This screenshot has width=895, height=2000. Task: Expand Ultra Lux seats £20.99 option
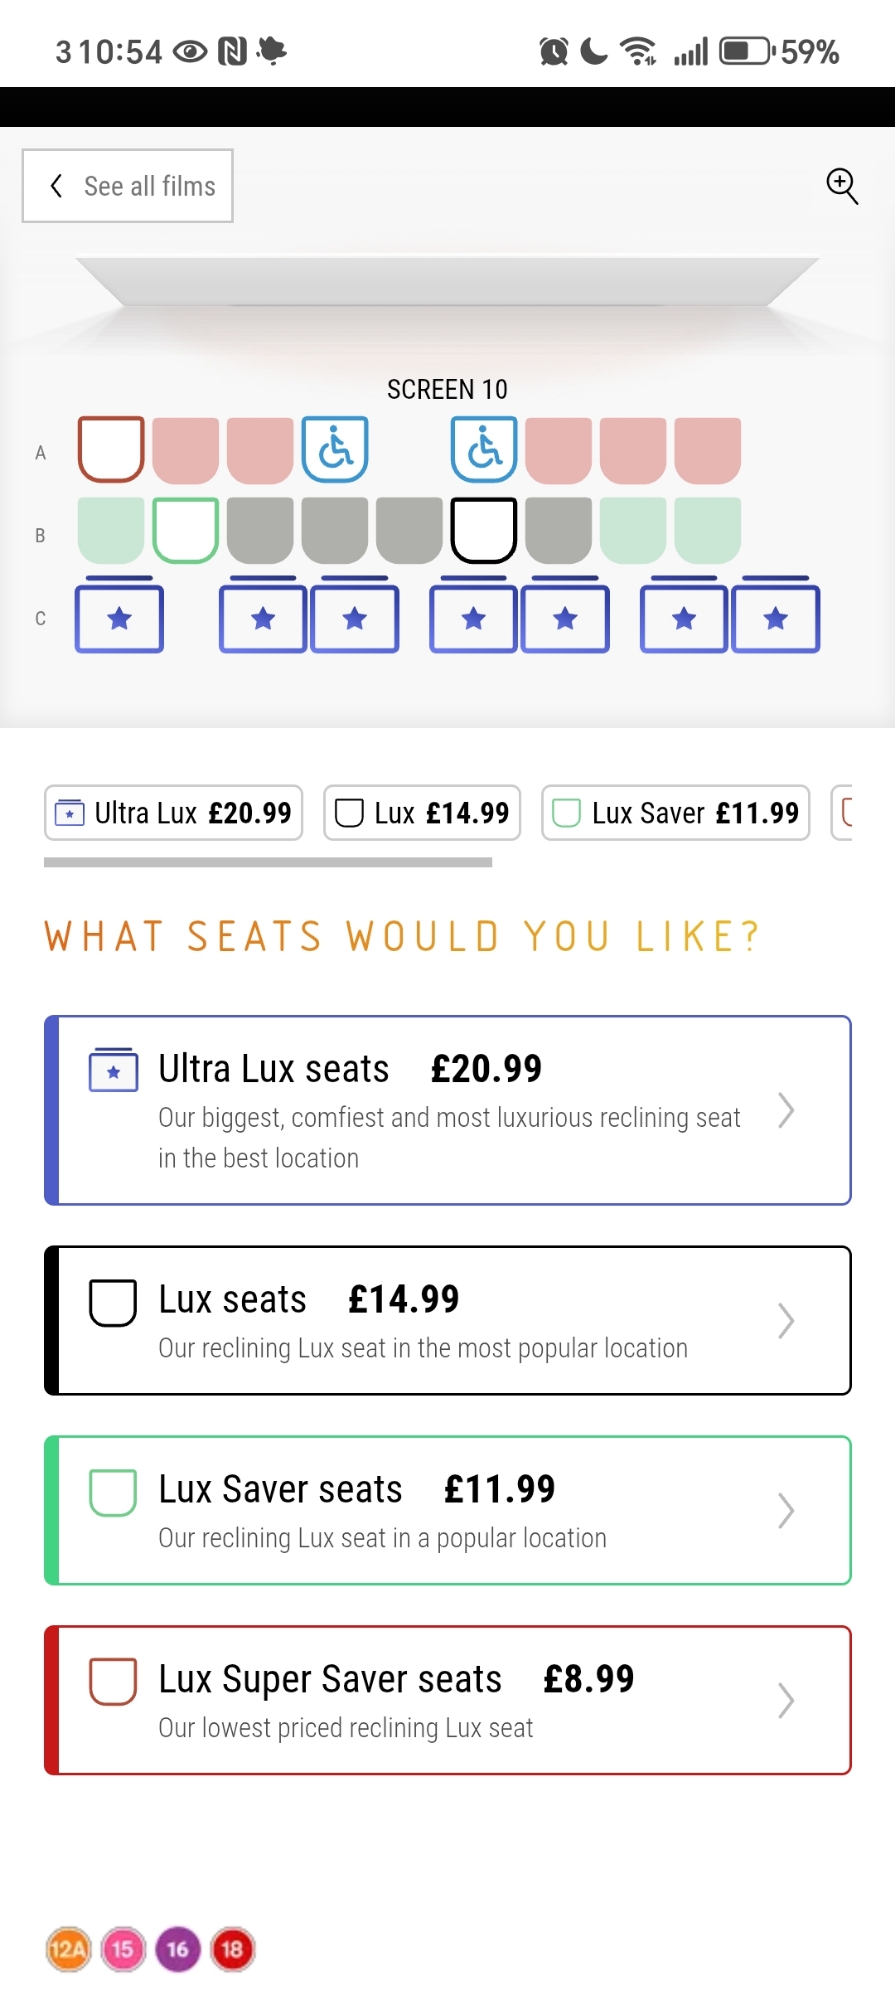click(448, 1110)
